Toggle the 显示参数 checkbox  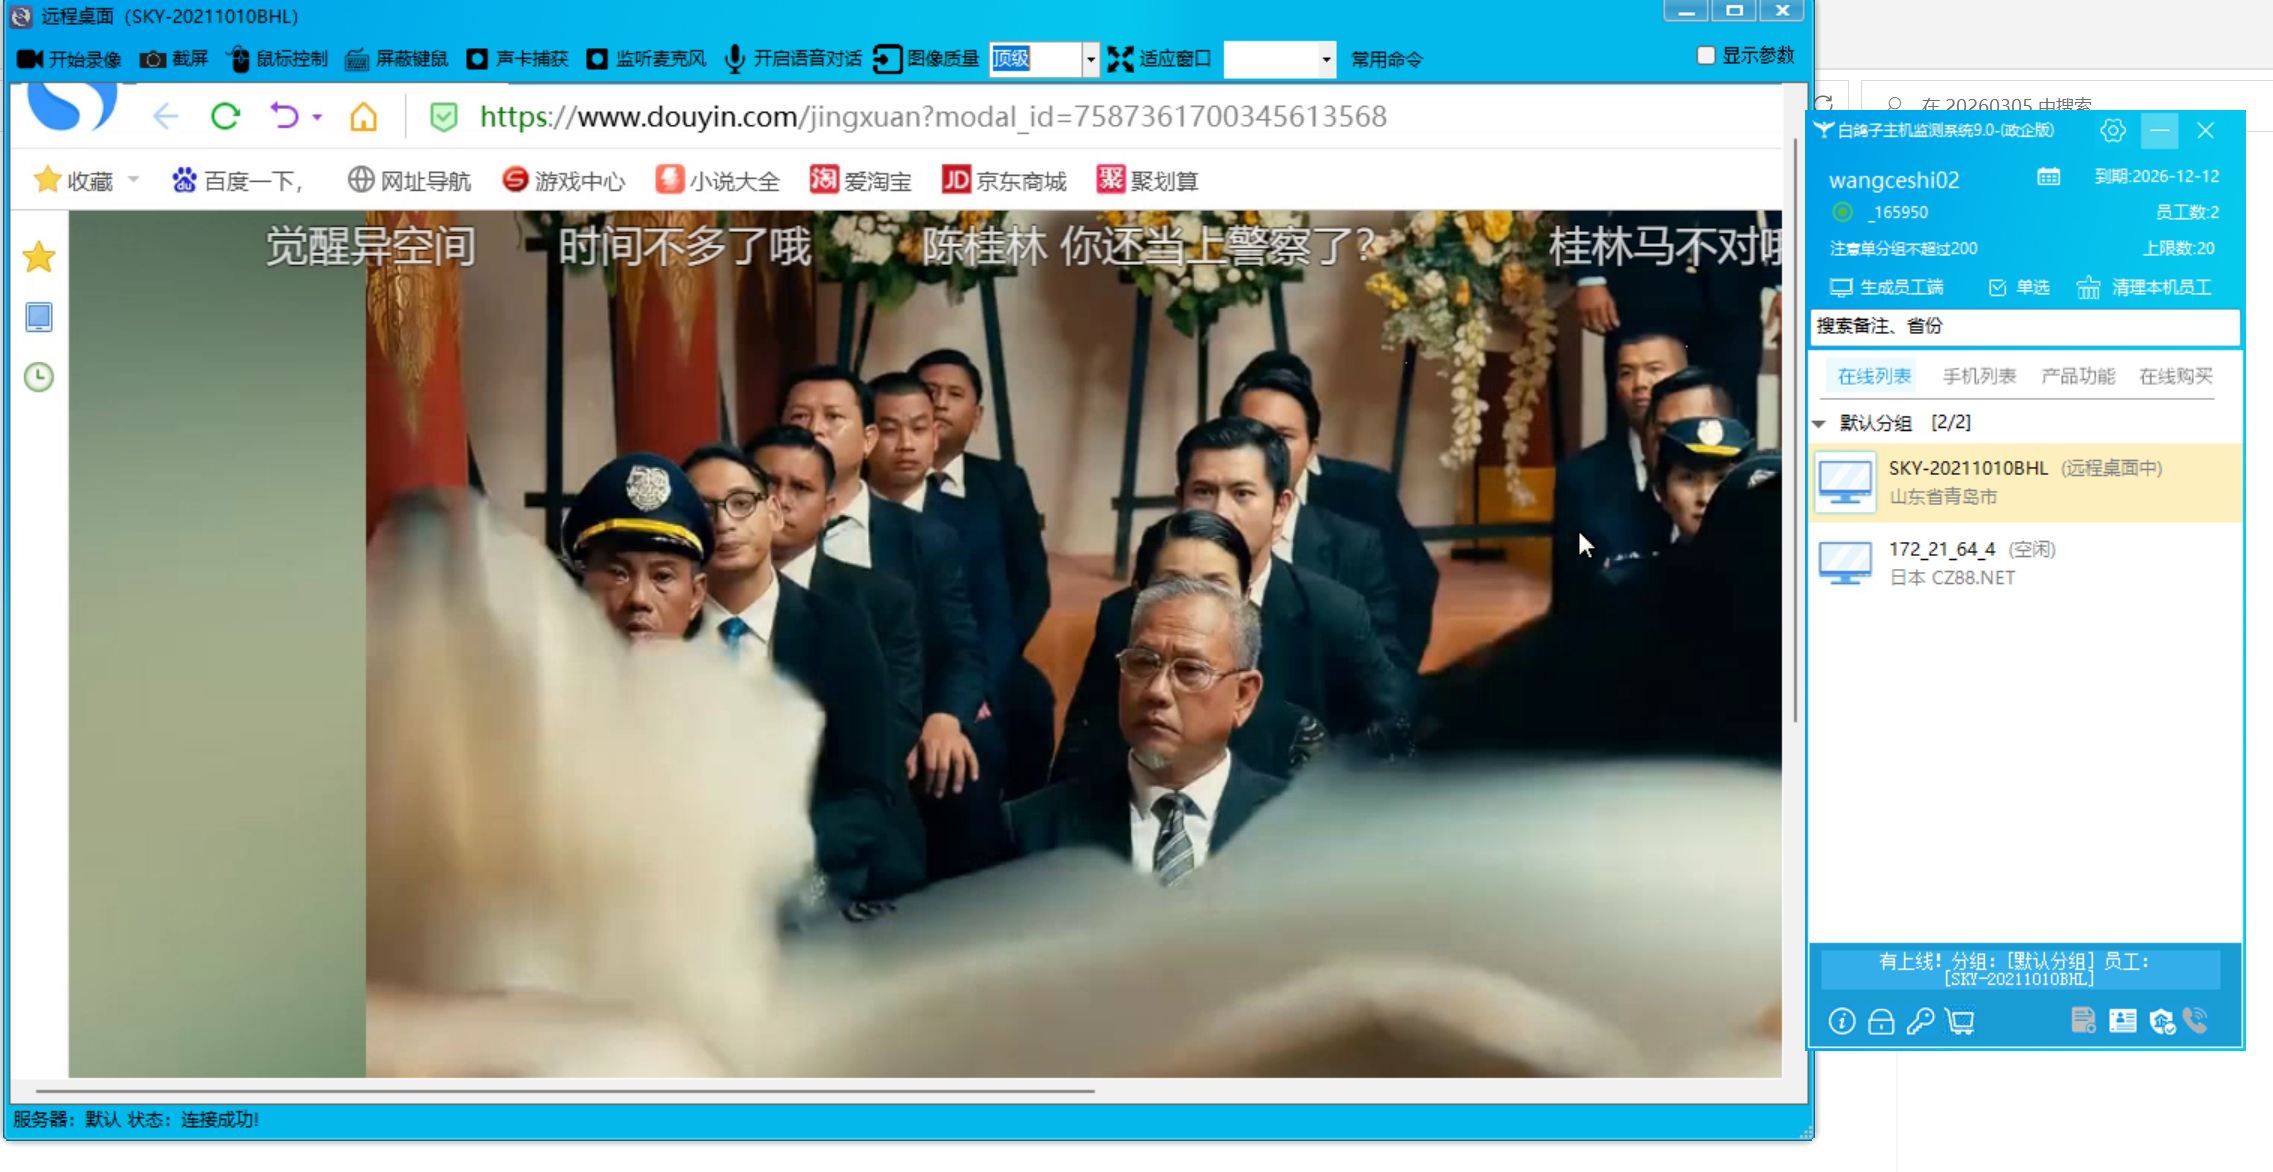[x=1706, y=56]
